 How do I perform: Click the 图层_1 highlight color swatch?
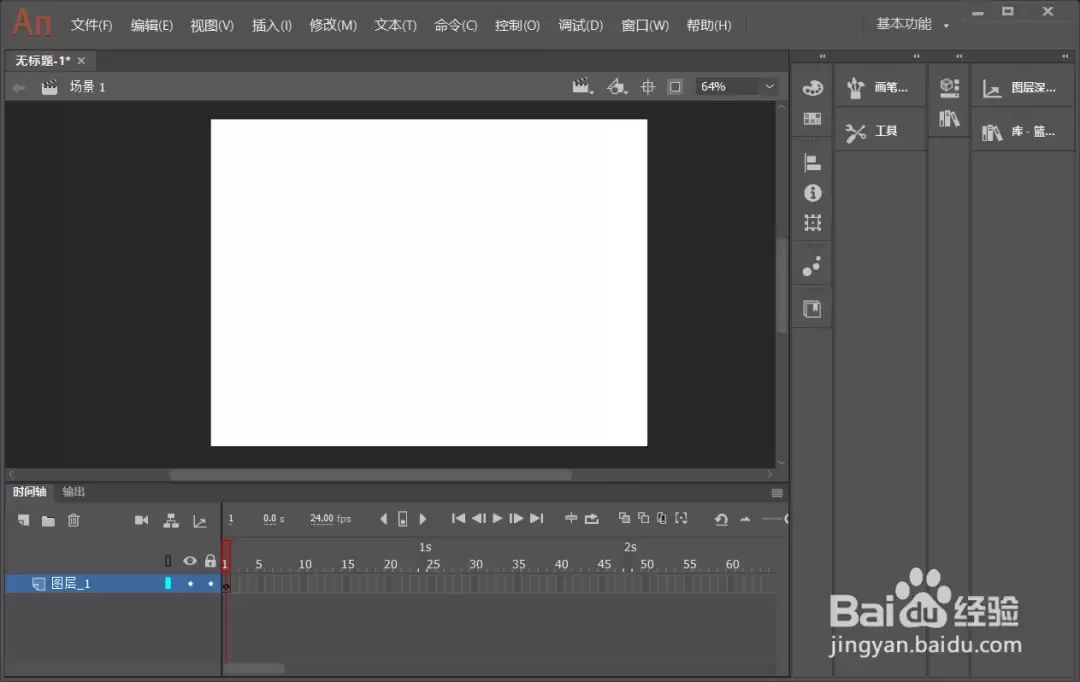coord(168,583)
